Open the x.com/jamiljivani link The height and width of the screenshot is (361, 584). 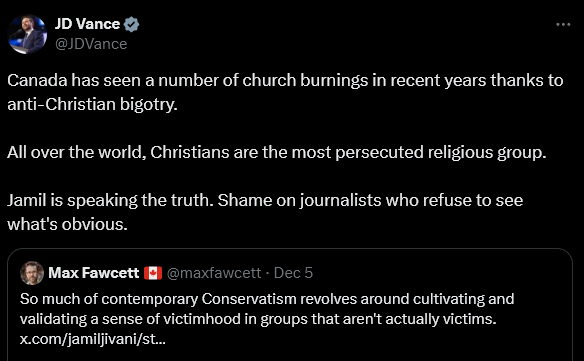[x=93, y=339]
